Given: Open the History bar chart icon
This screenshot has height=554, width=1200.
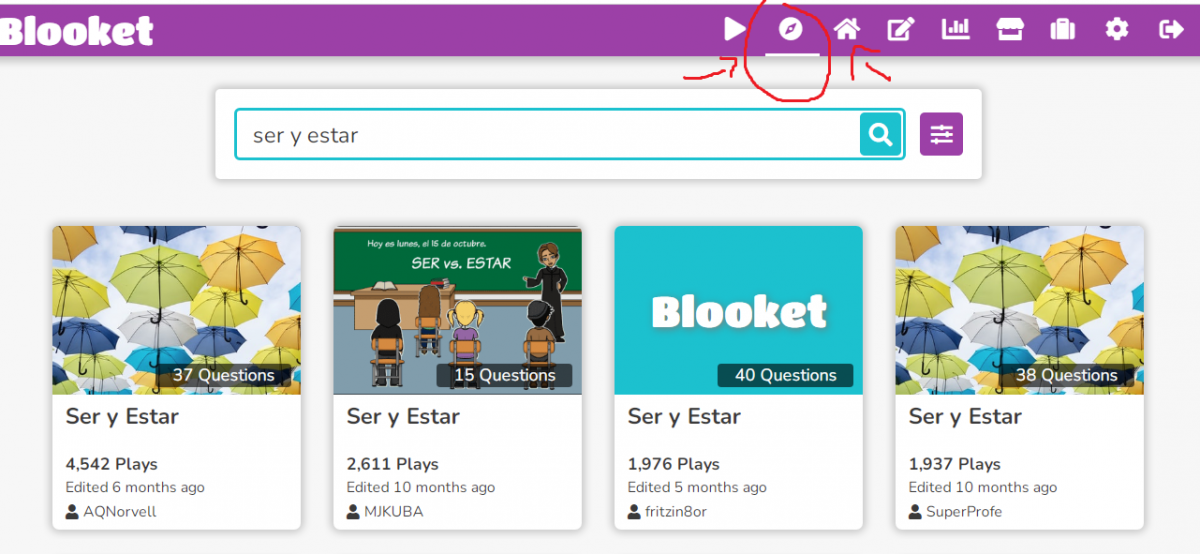Looking at the screenshot, I should click(956, 29).
